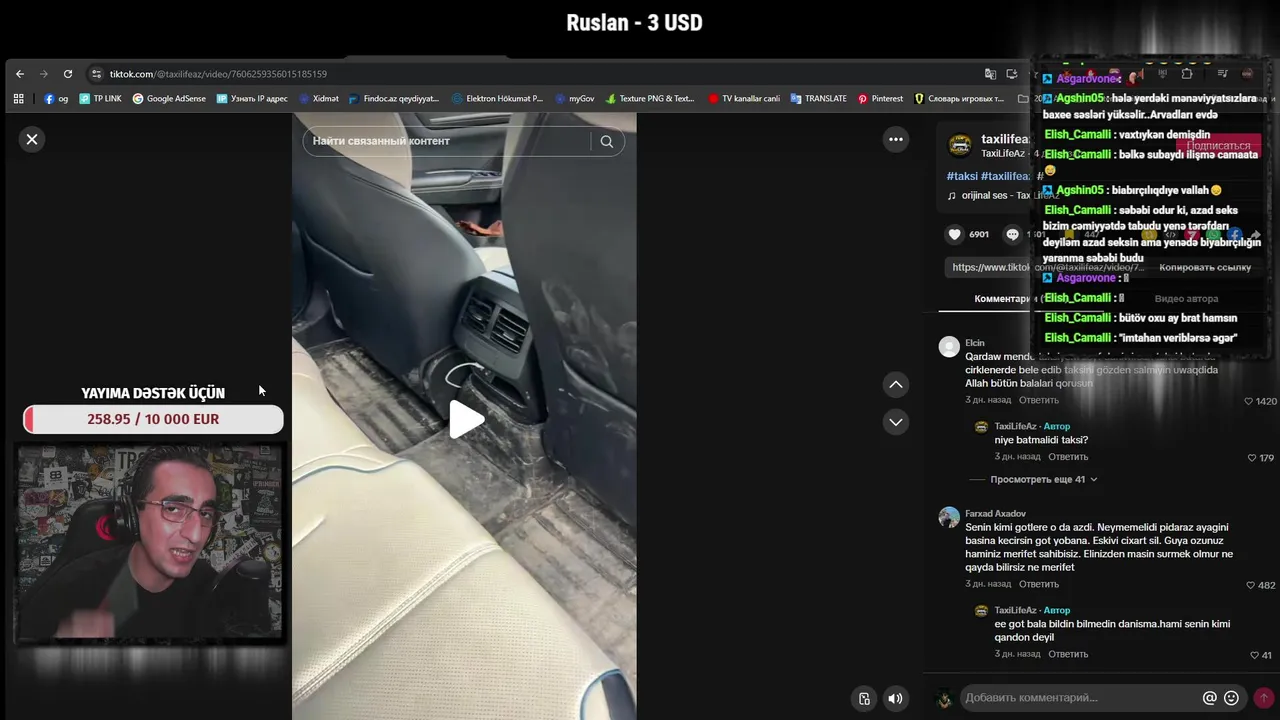Reply to 'niye batmalidi taksi?' comment
1280x720 pixels.
1068,457
